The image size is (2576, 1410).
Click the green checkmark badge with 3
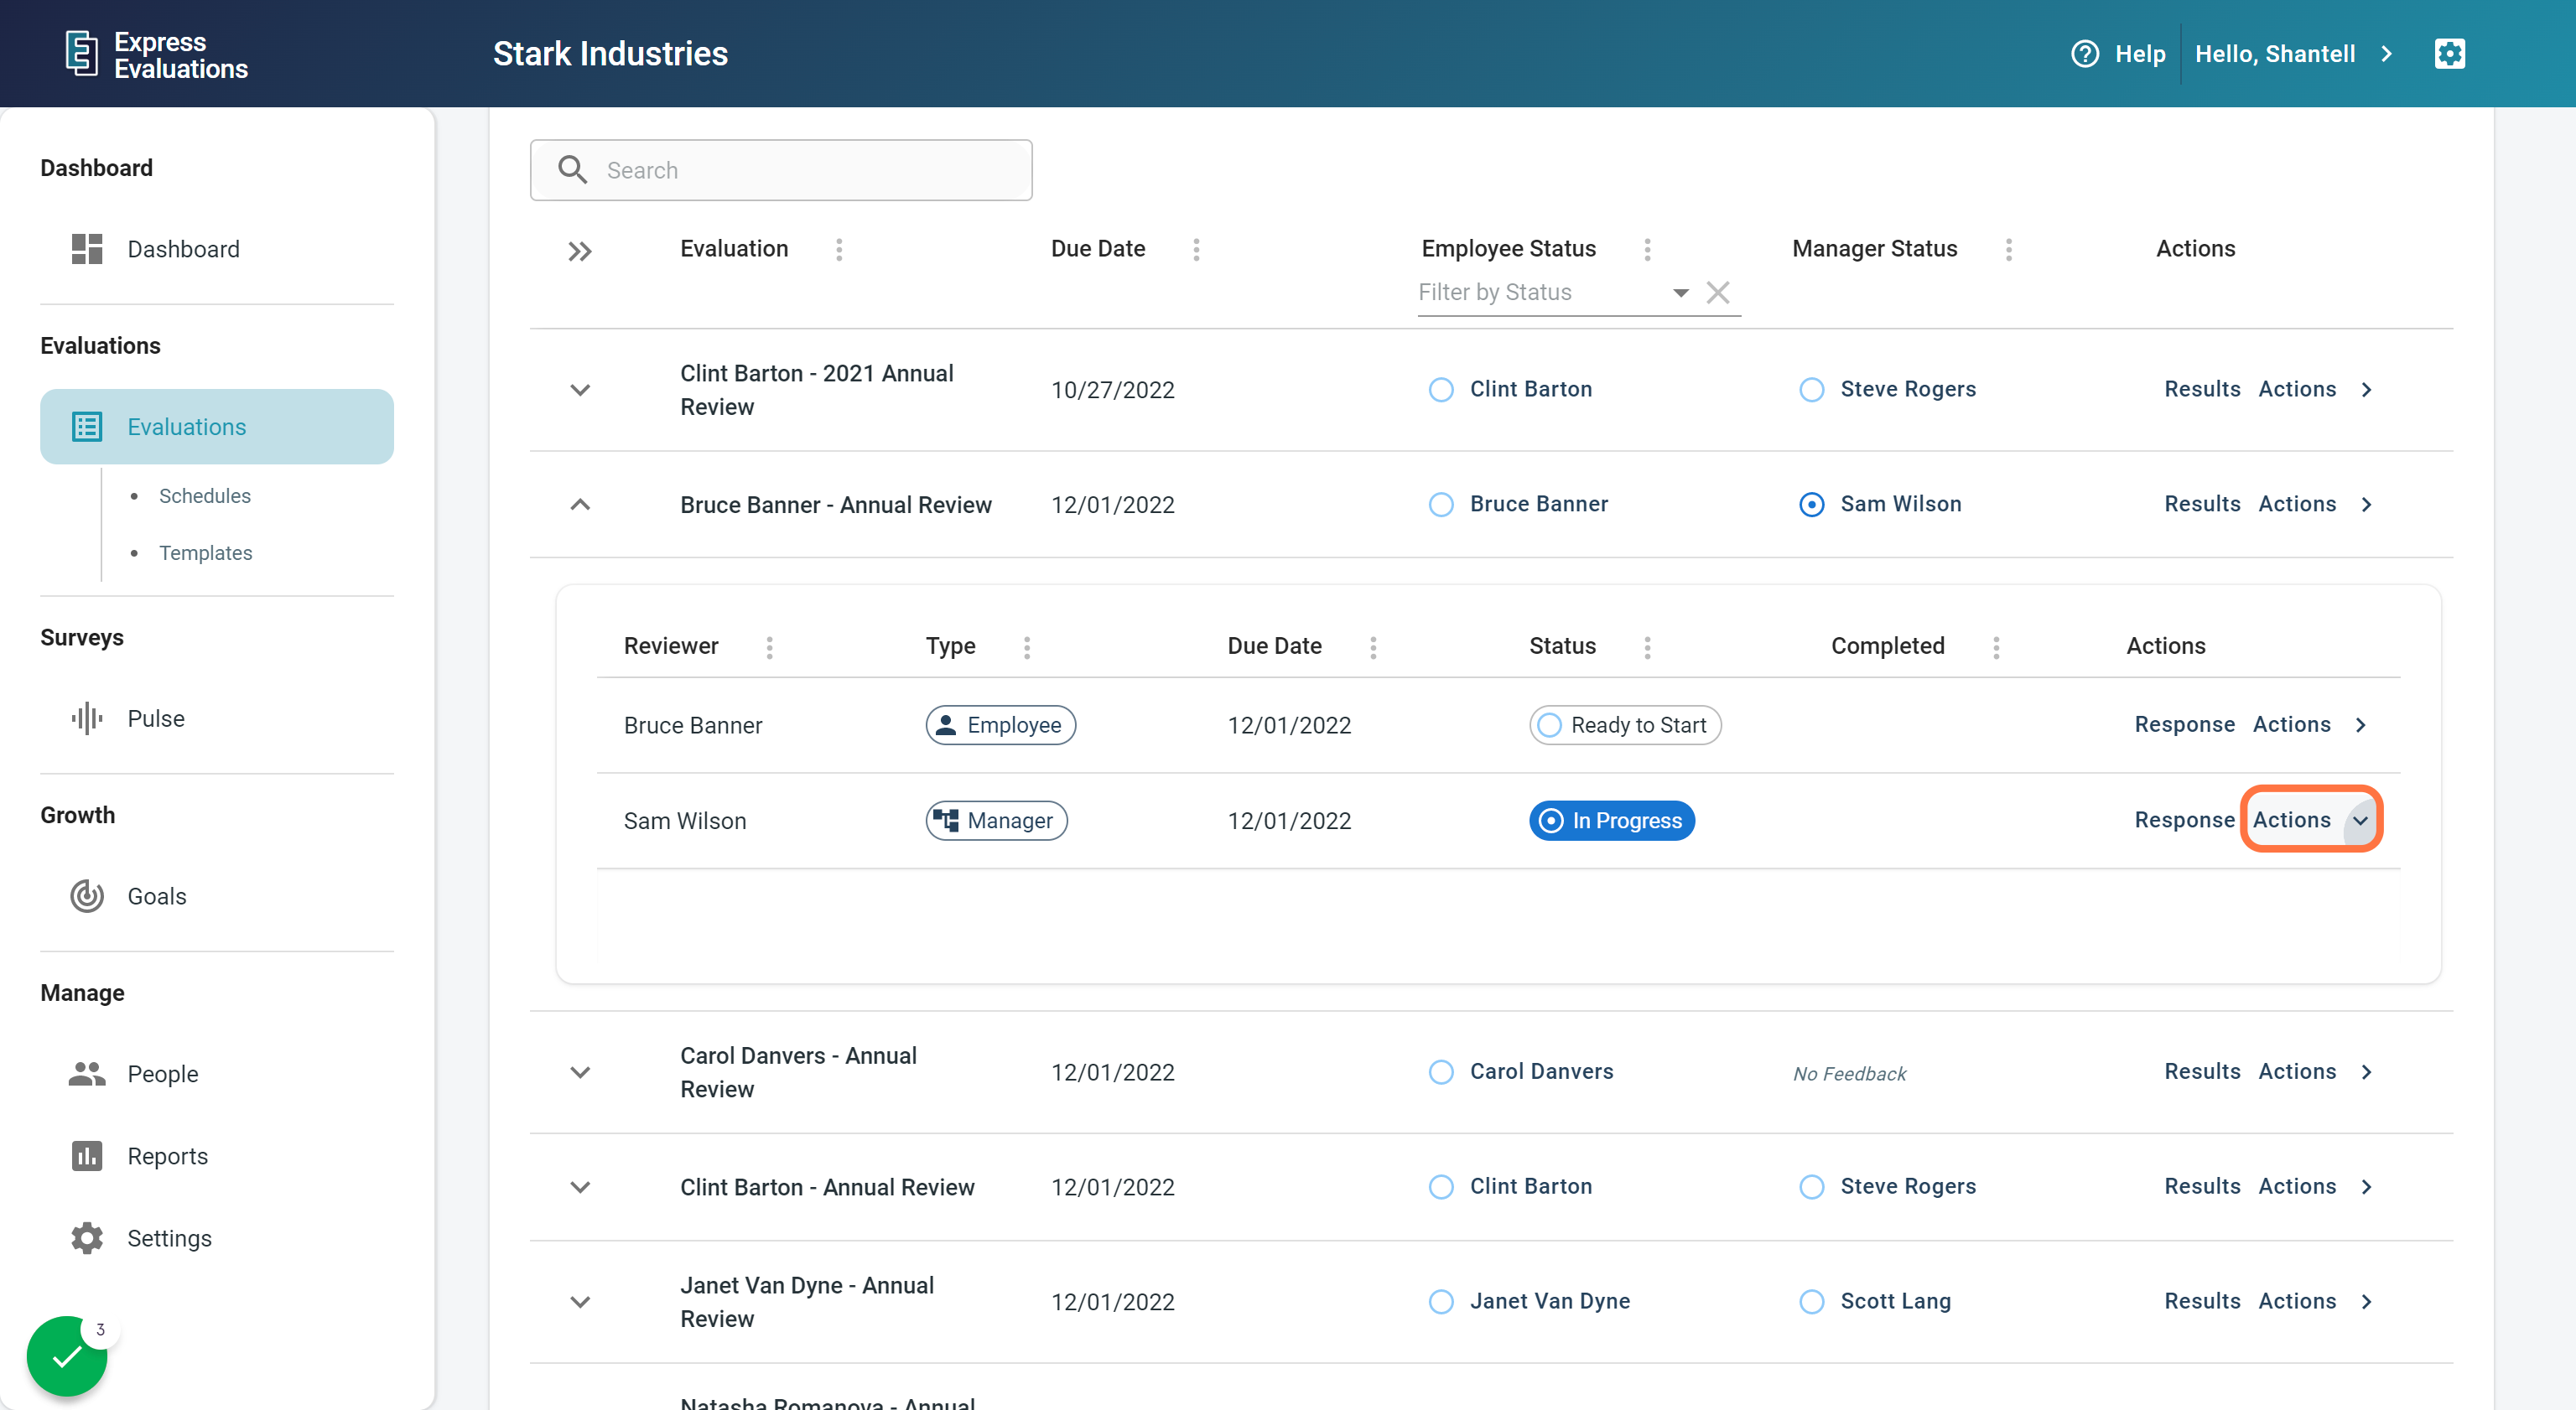coord(67,1356)
